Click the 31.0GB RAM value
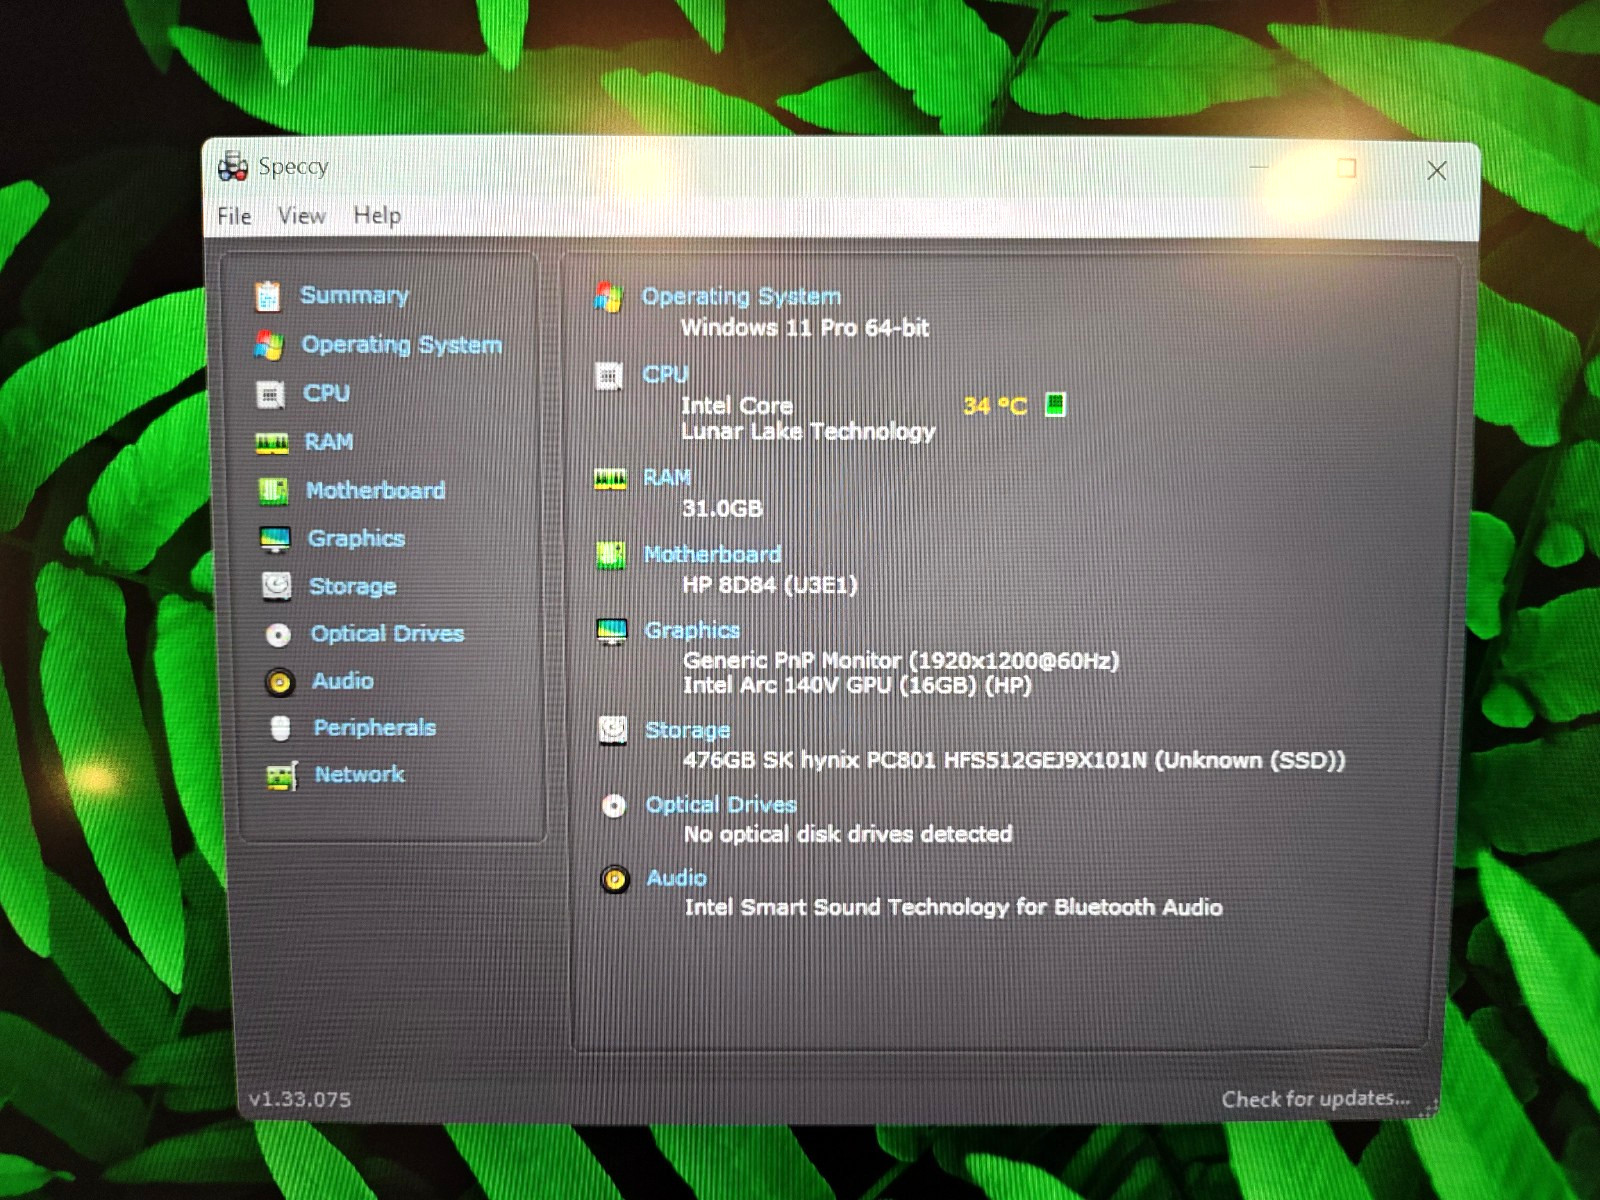This screenshot has width=1600, height=1200. tap(722, 509)
